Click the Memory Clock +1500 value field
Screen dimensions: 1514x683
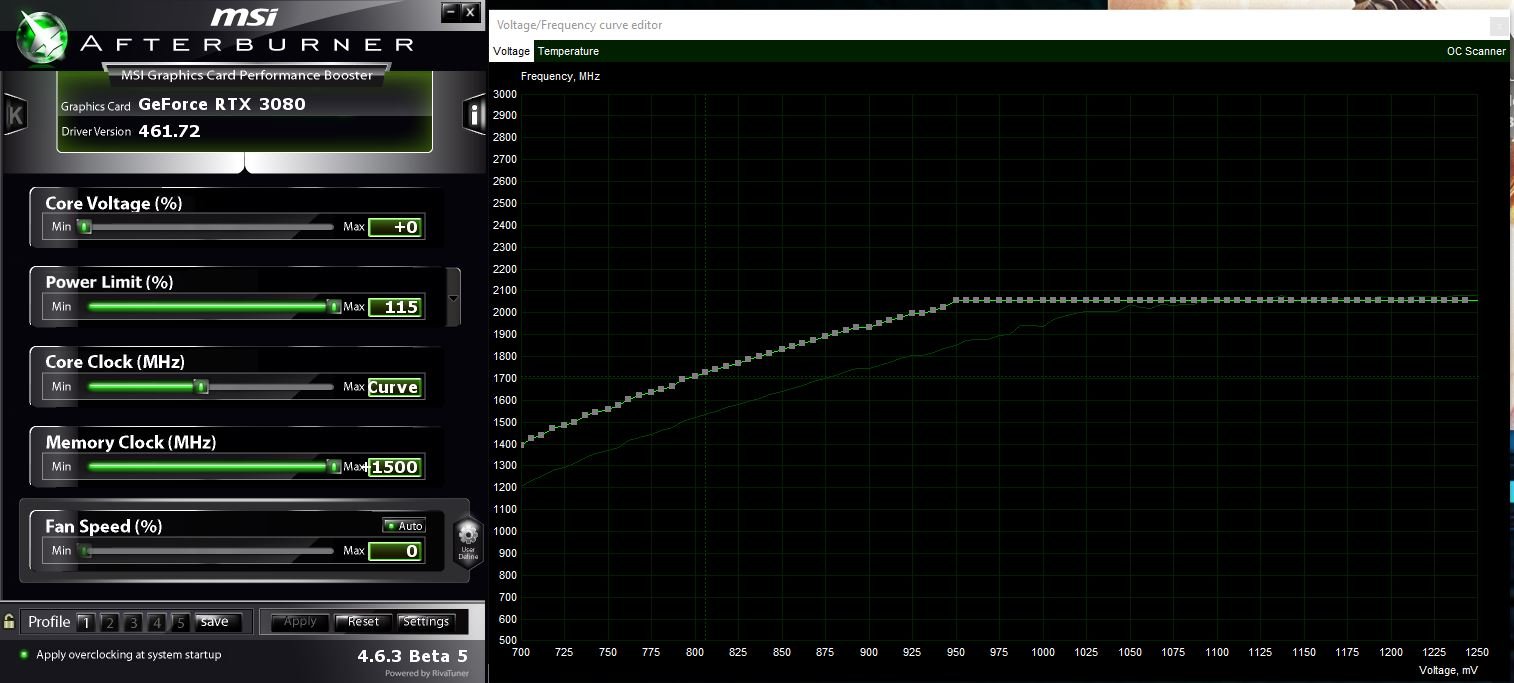(x=396, y=467)
